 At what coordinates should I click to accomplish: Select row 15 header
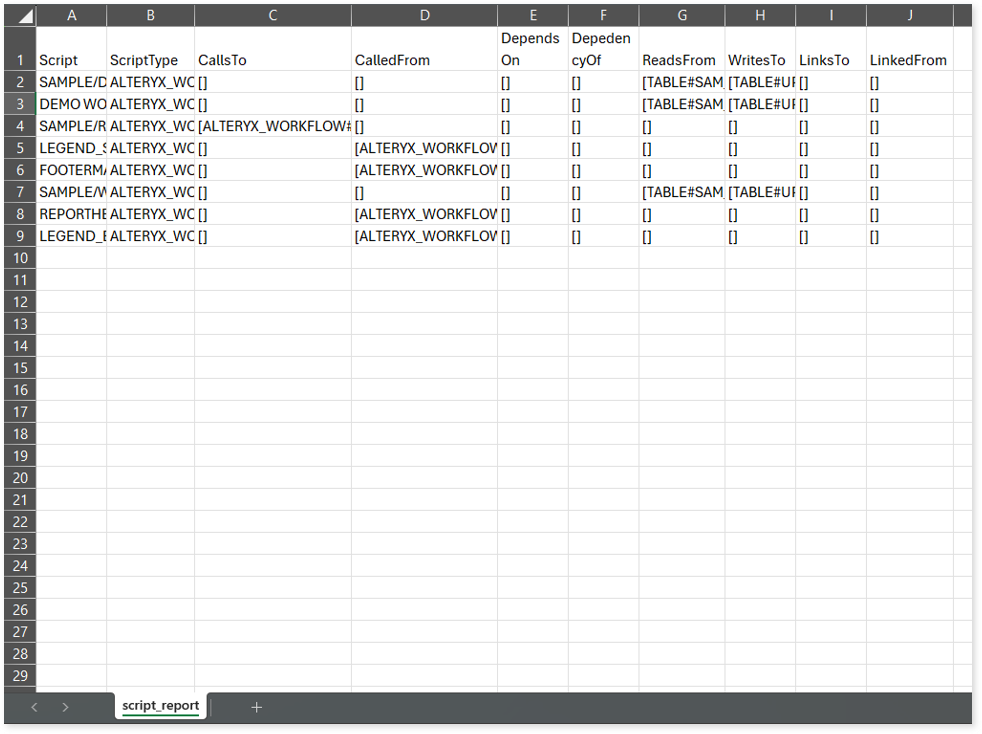pyautogui.click(x=20, y=368)
